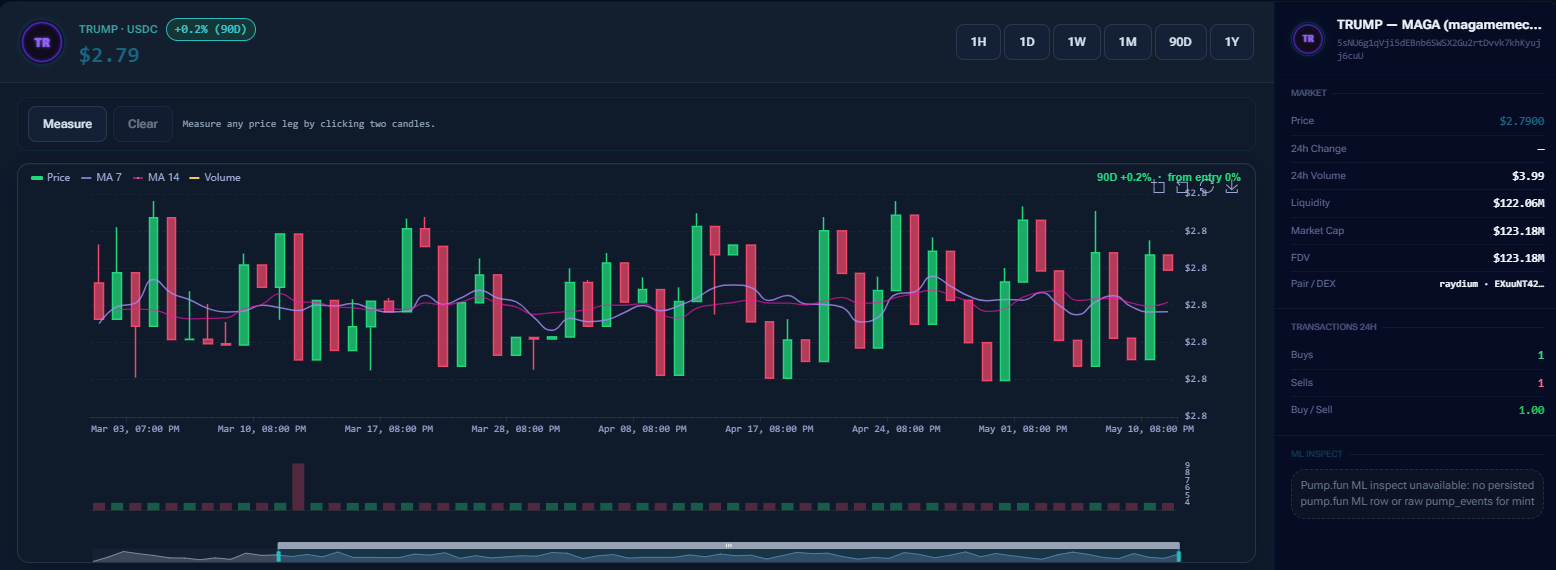Click the last red candle at chart's right edge
The width and height of the screenshot is (1556, 570).
coord(1168,263)
